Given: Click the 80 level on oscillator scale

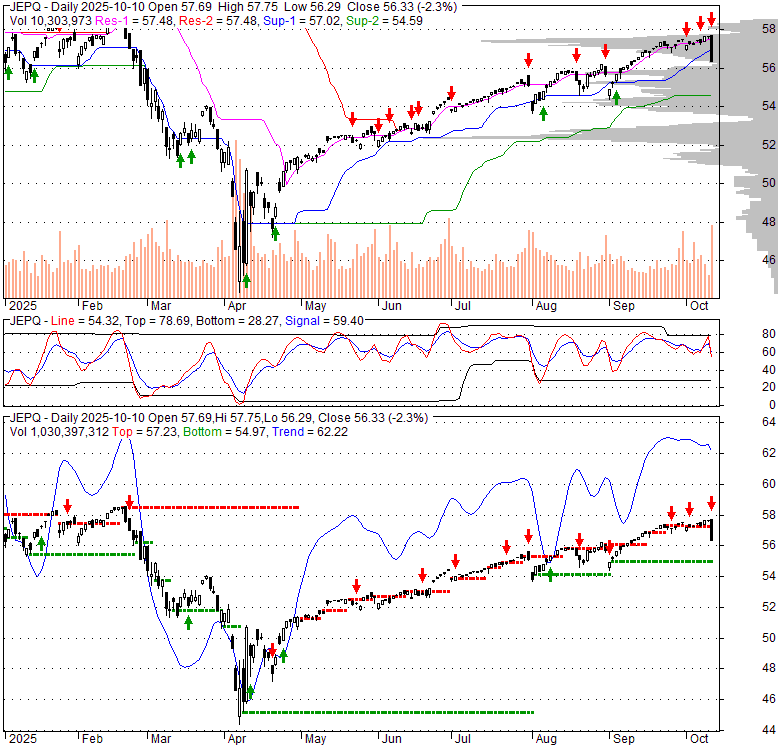Looking at the screenshot, I should pos(769,334).
